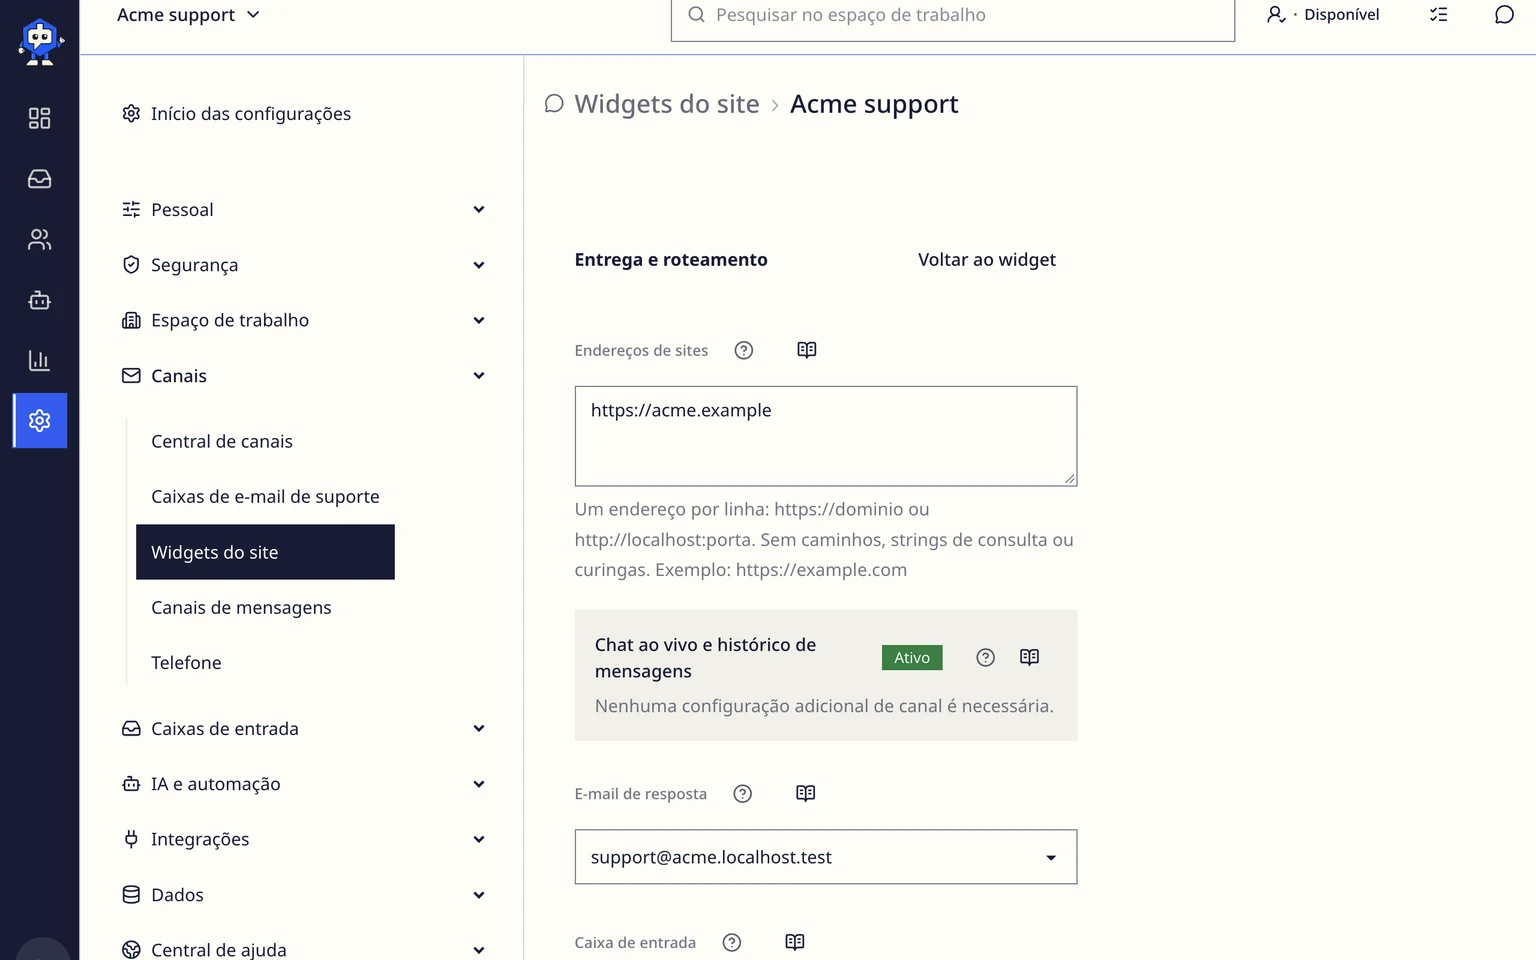Open the reports bar chart icon

pos(39,361)
